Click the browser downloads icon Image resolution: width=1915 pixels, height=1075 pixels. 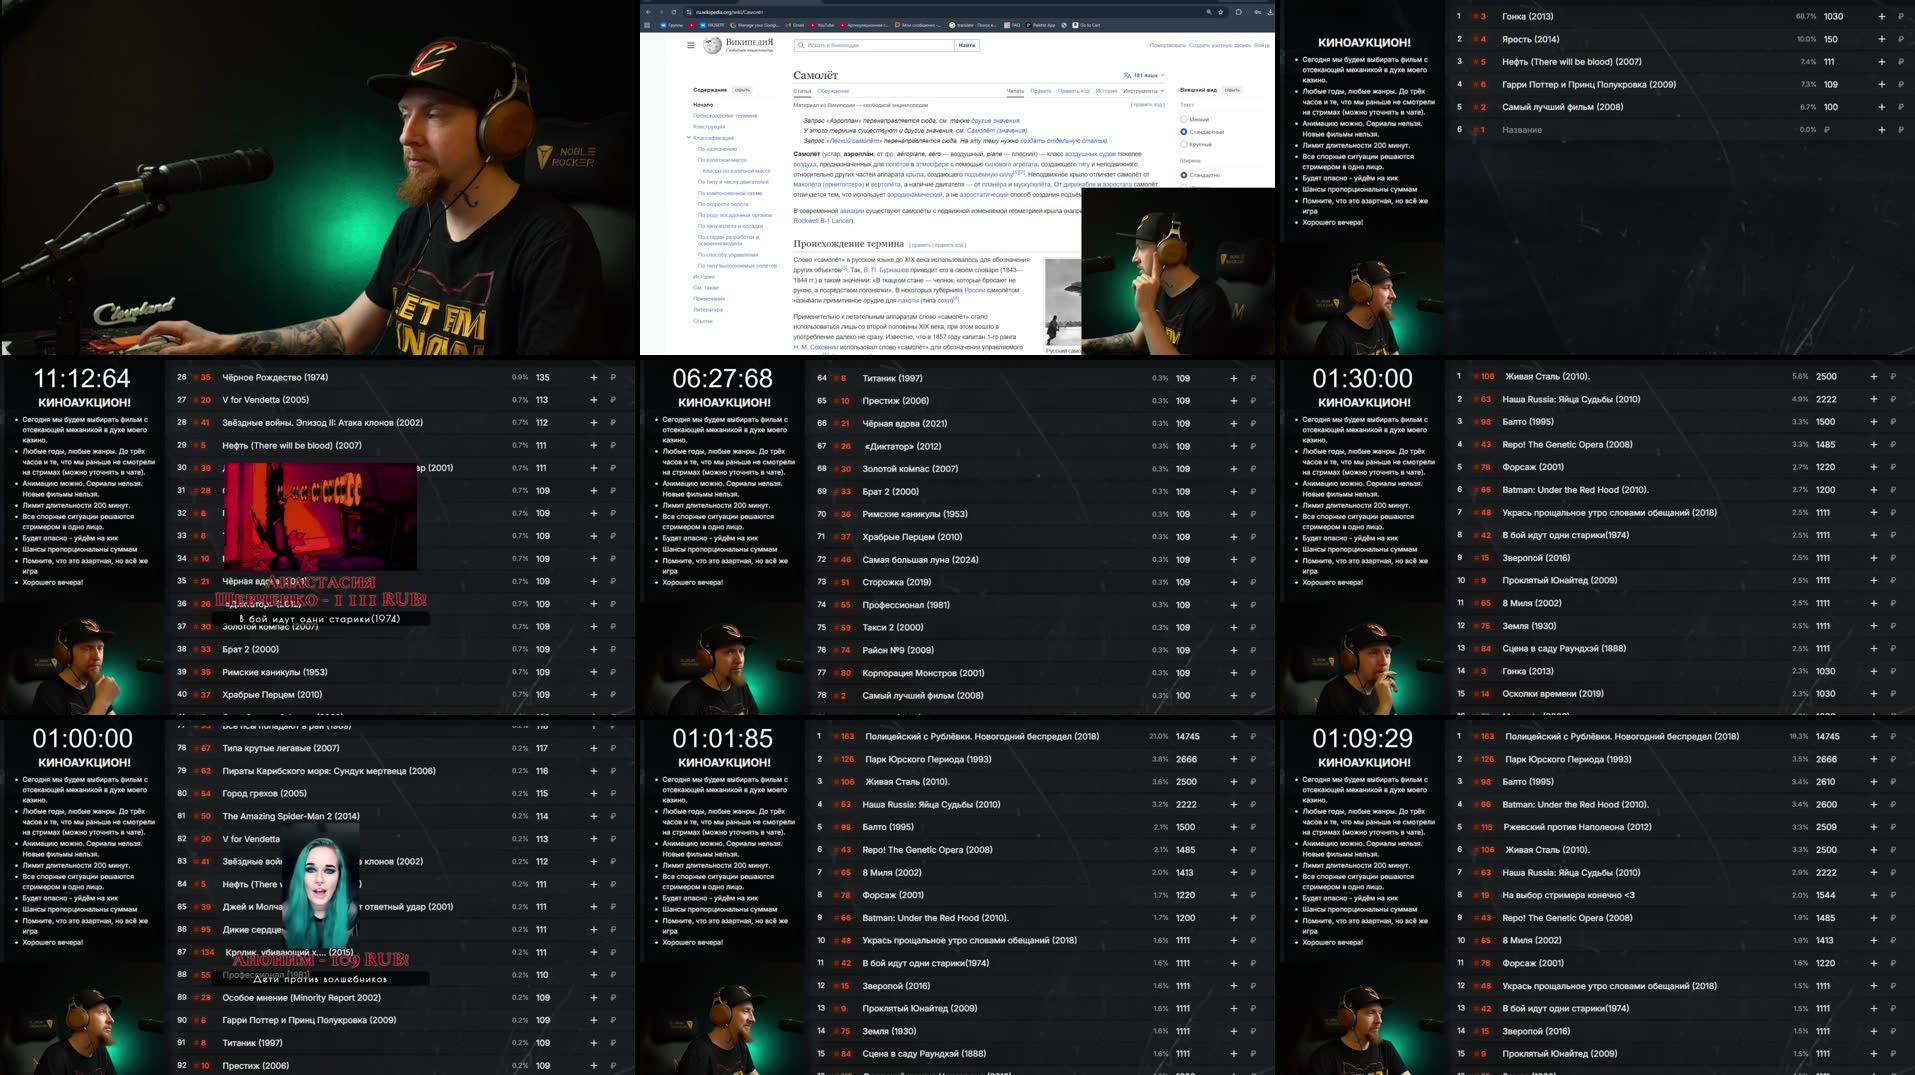(1270, 12)
